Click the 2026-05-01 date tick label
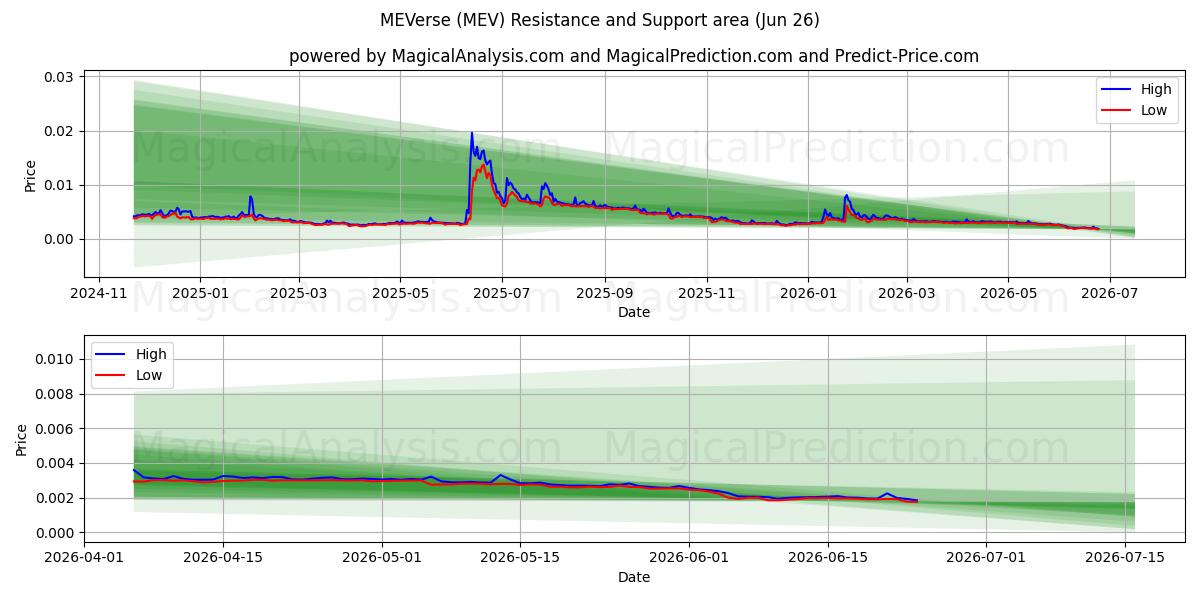The image size is (1200, 600). coord(382,558)
